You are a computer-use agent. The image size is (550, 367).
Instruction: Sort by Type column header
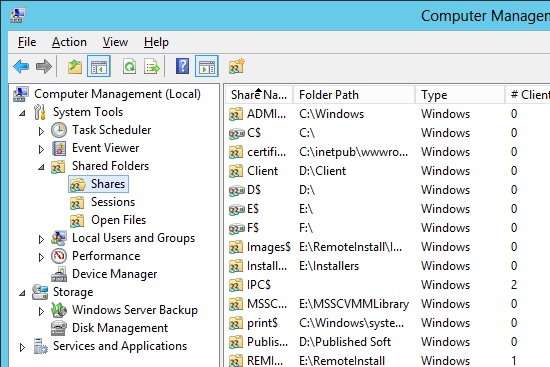(460, 95)
